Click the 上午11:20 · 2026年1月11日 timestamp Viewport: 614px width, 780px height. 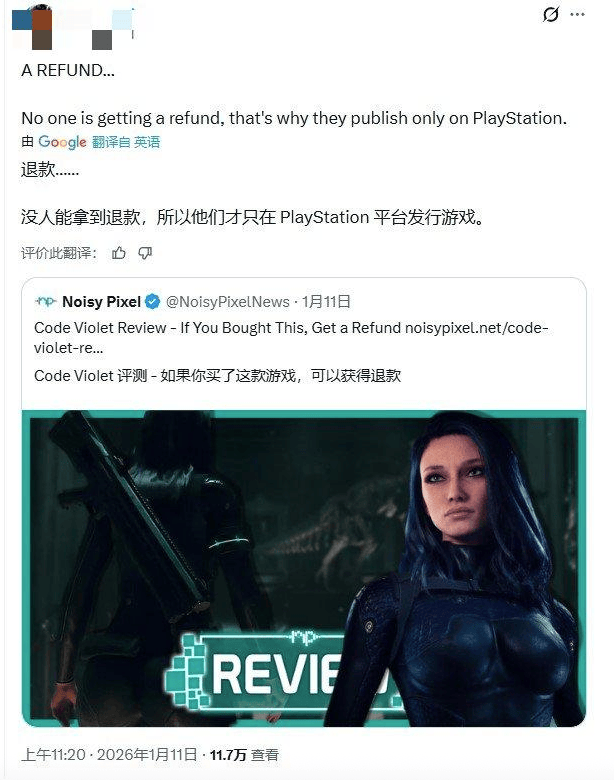coord(109,755)
